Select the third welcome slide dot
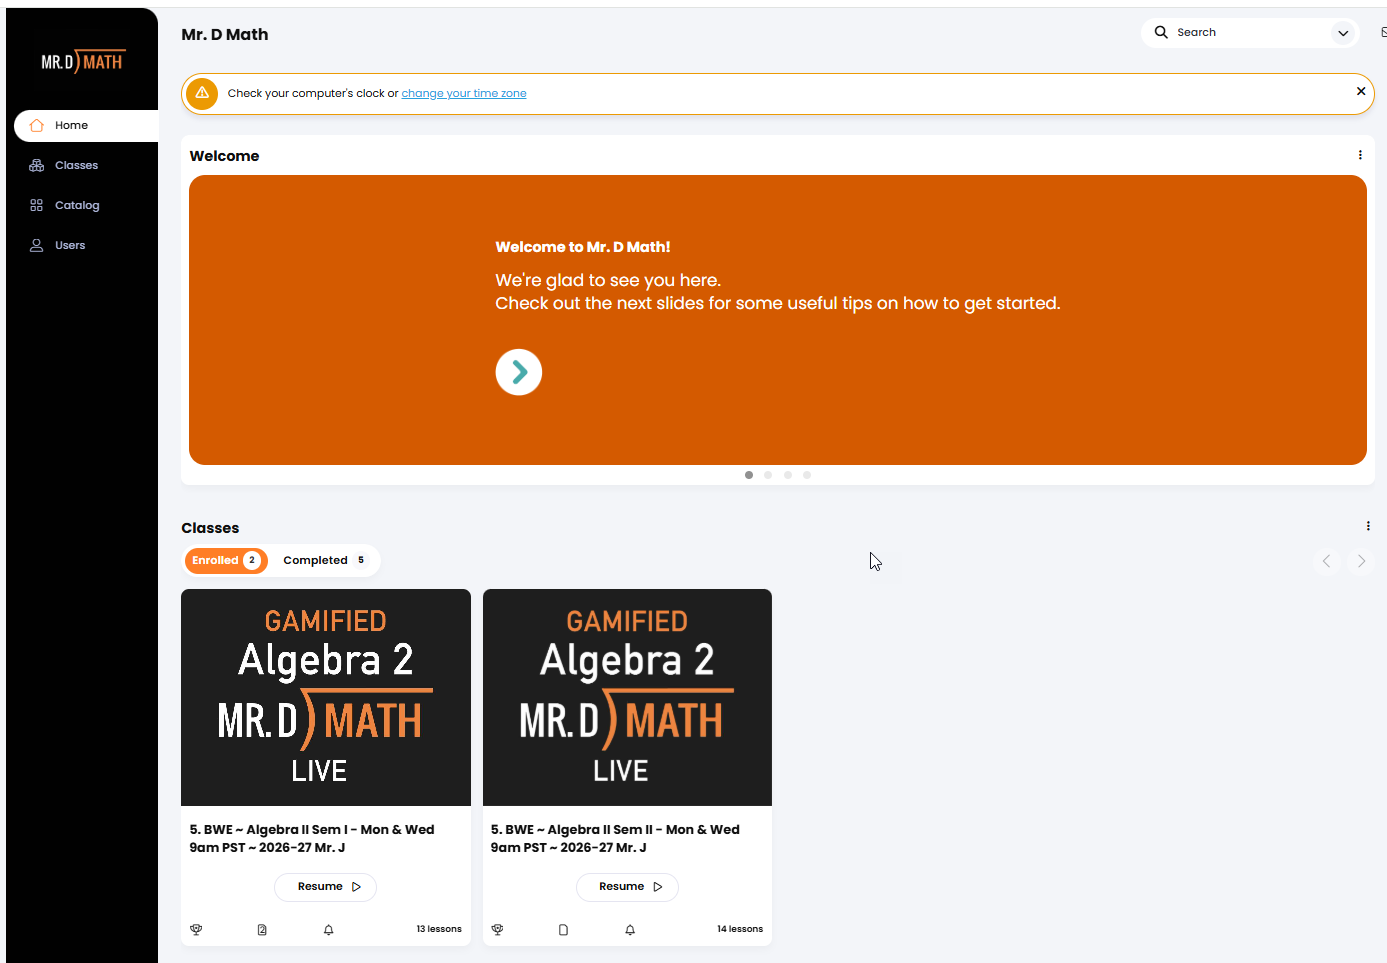 point(788,475)
